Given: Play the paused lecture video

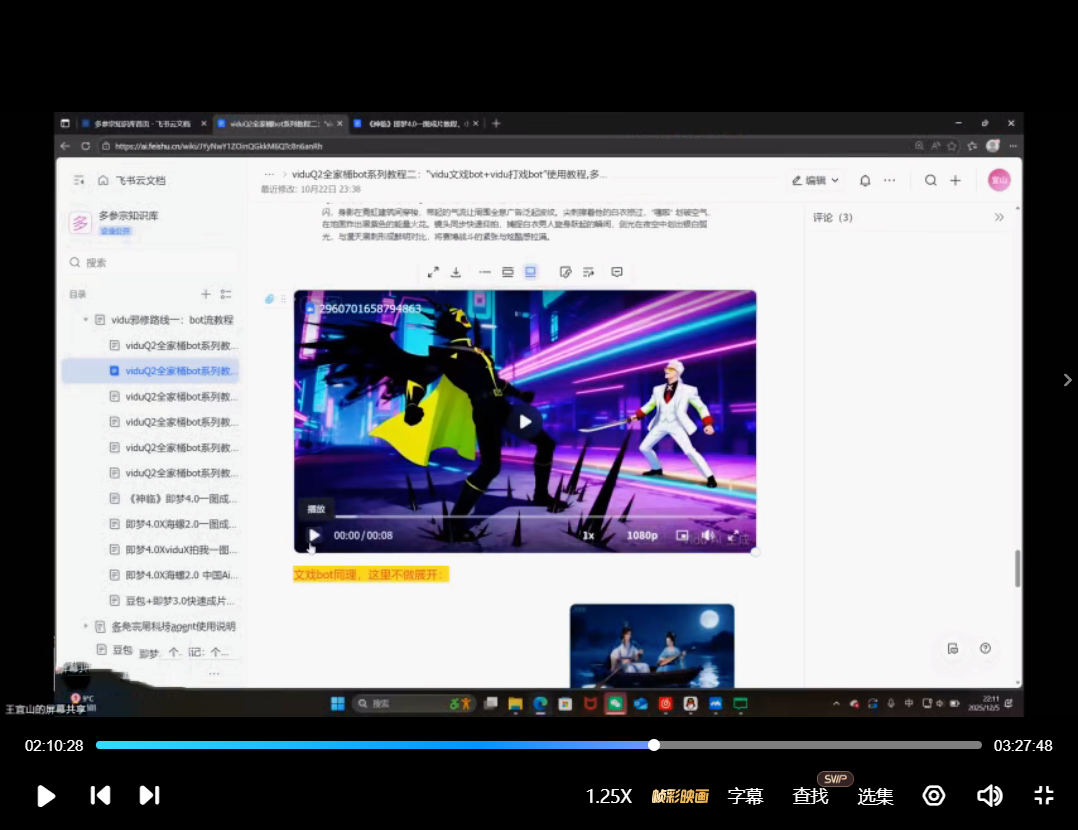Looking at the screenshot, I should pos(46,796).
